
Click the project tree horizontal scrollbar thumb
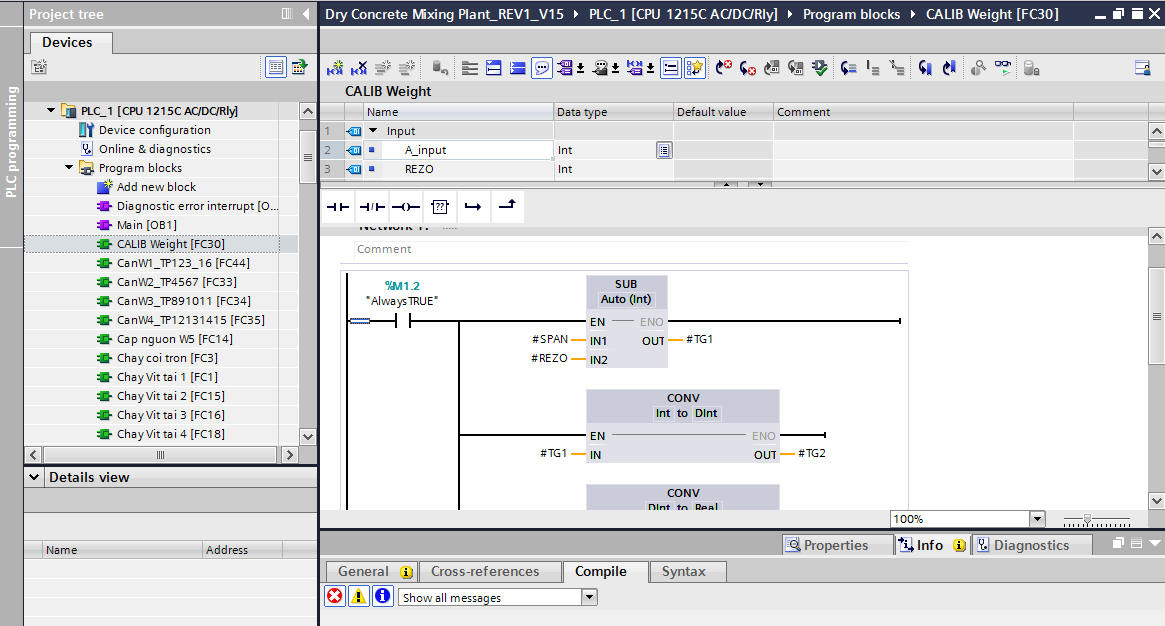(x=160, y=454)
